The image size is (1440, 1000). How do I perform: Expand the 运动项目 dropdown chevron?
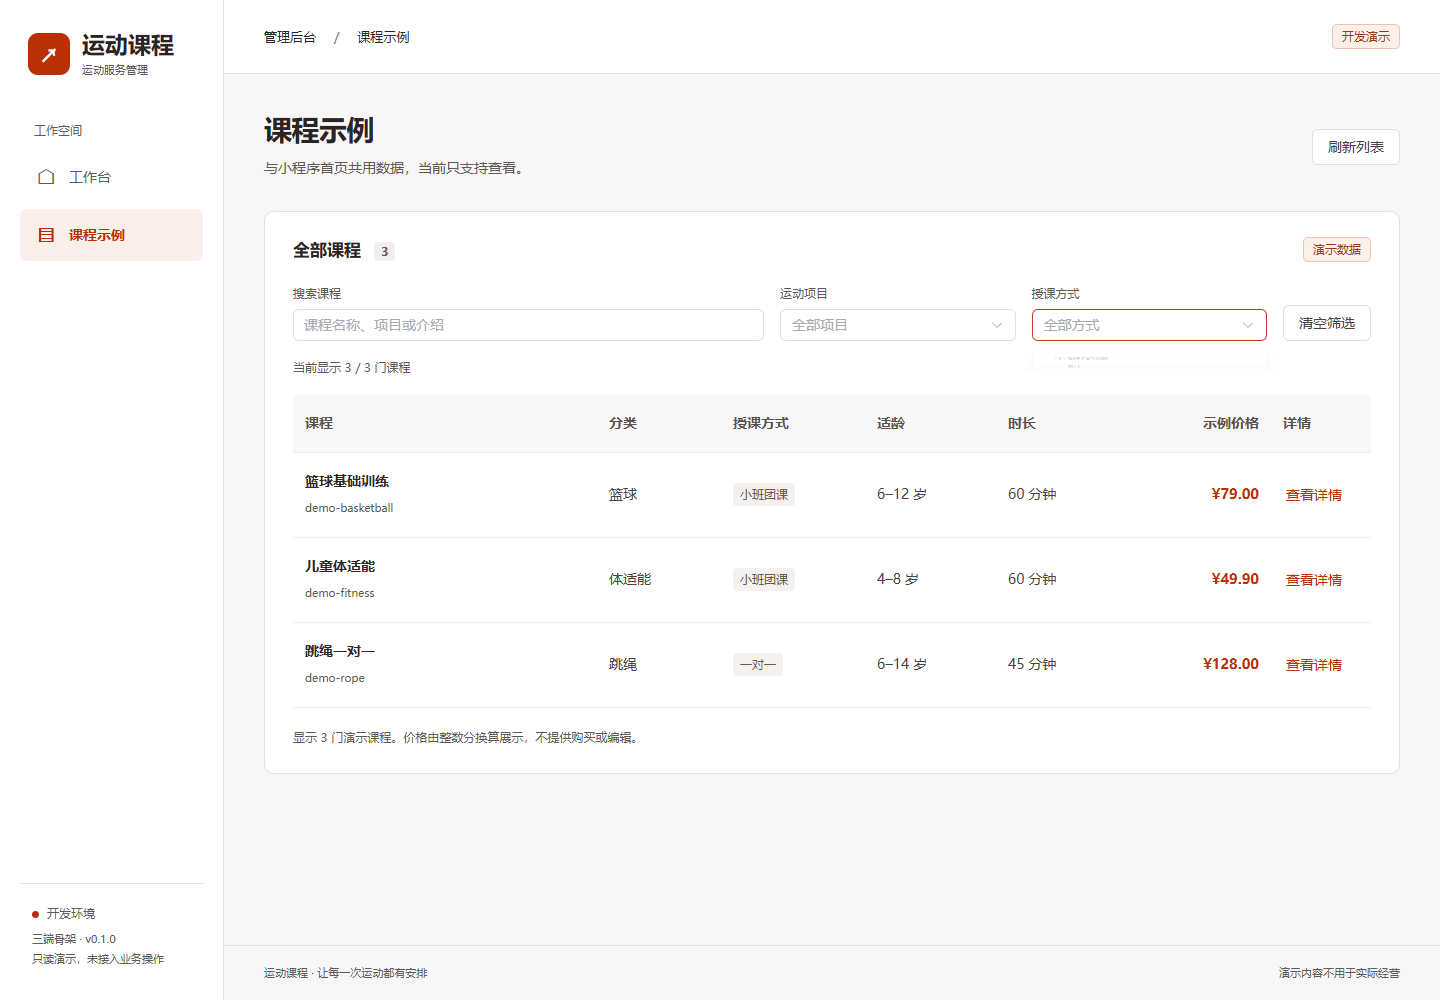(997, 325)
